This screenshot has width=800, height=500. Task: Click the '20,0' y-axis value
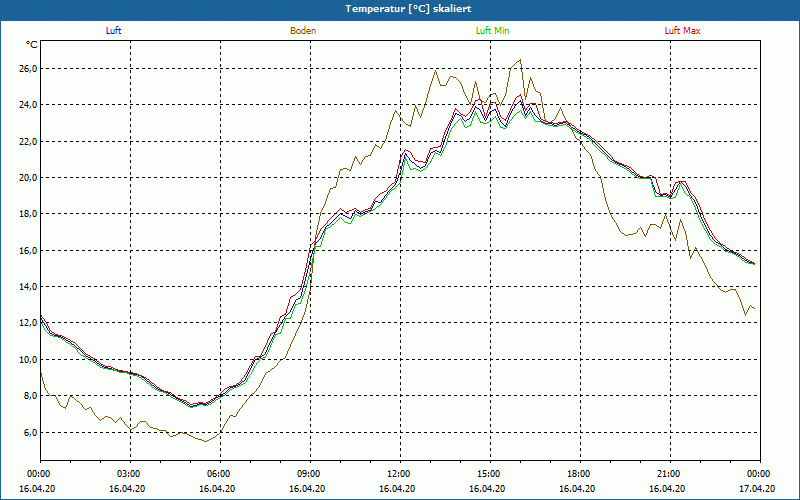coord(28,178)
